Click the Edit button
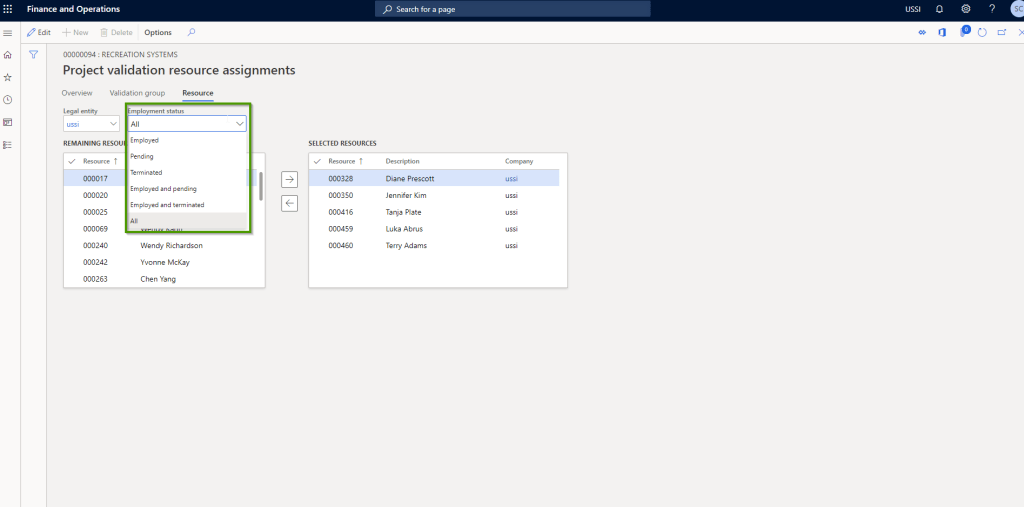 coord(39,33)
